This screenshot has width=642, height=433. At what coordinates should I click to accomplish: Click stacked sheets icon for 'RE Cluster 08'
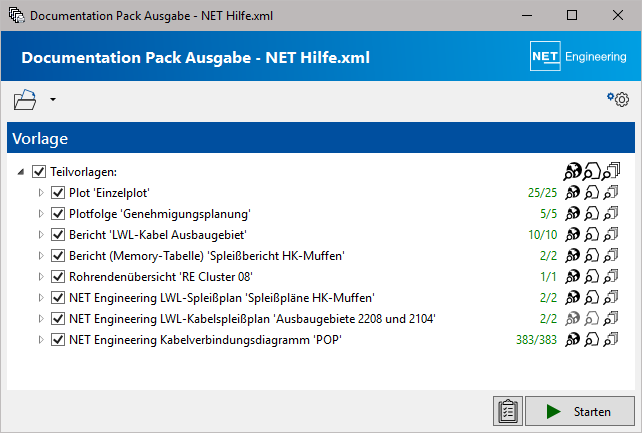coord(611,277)
